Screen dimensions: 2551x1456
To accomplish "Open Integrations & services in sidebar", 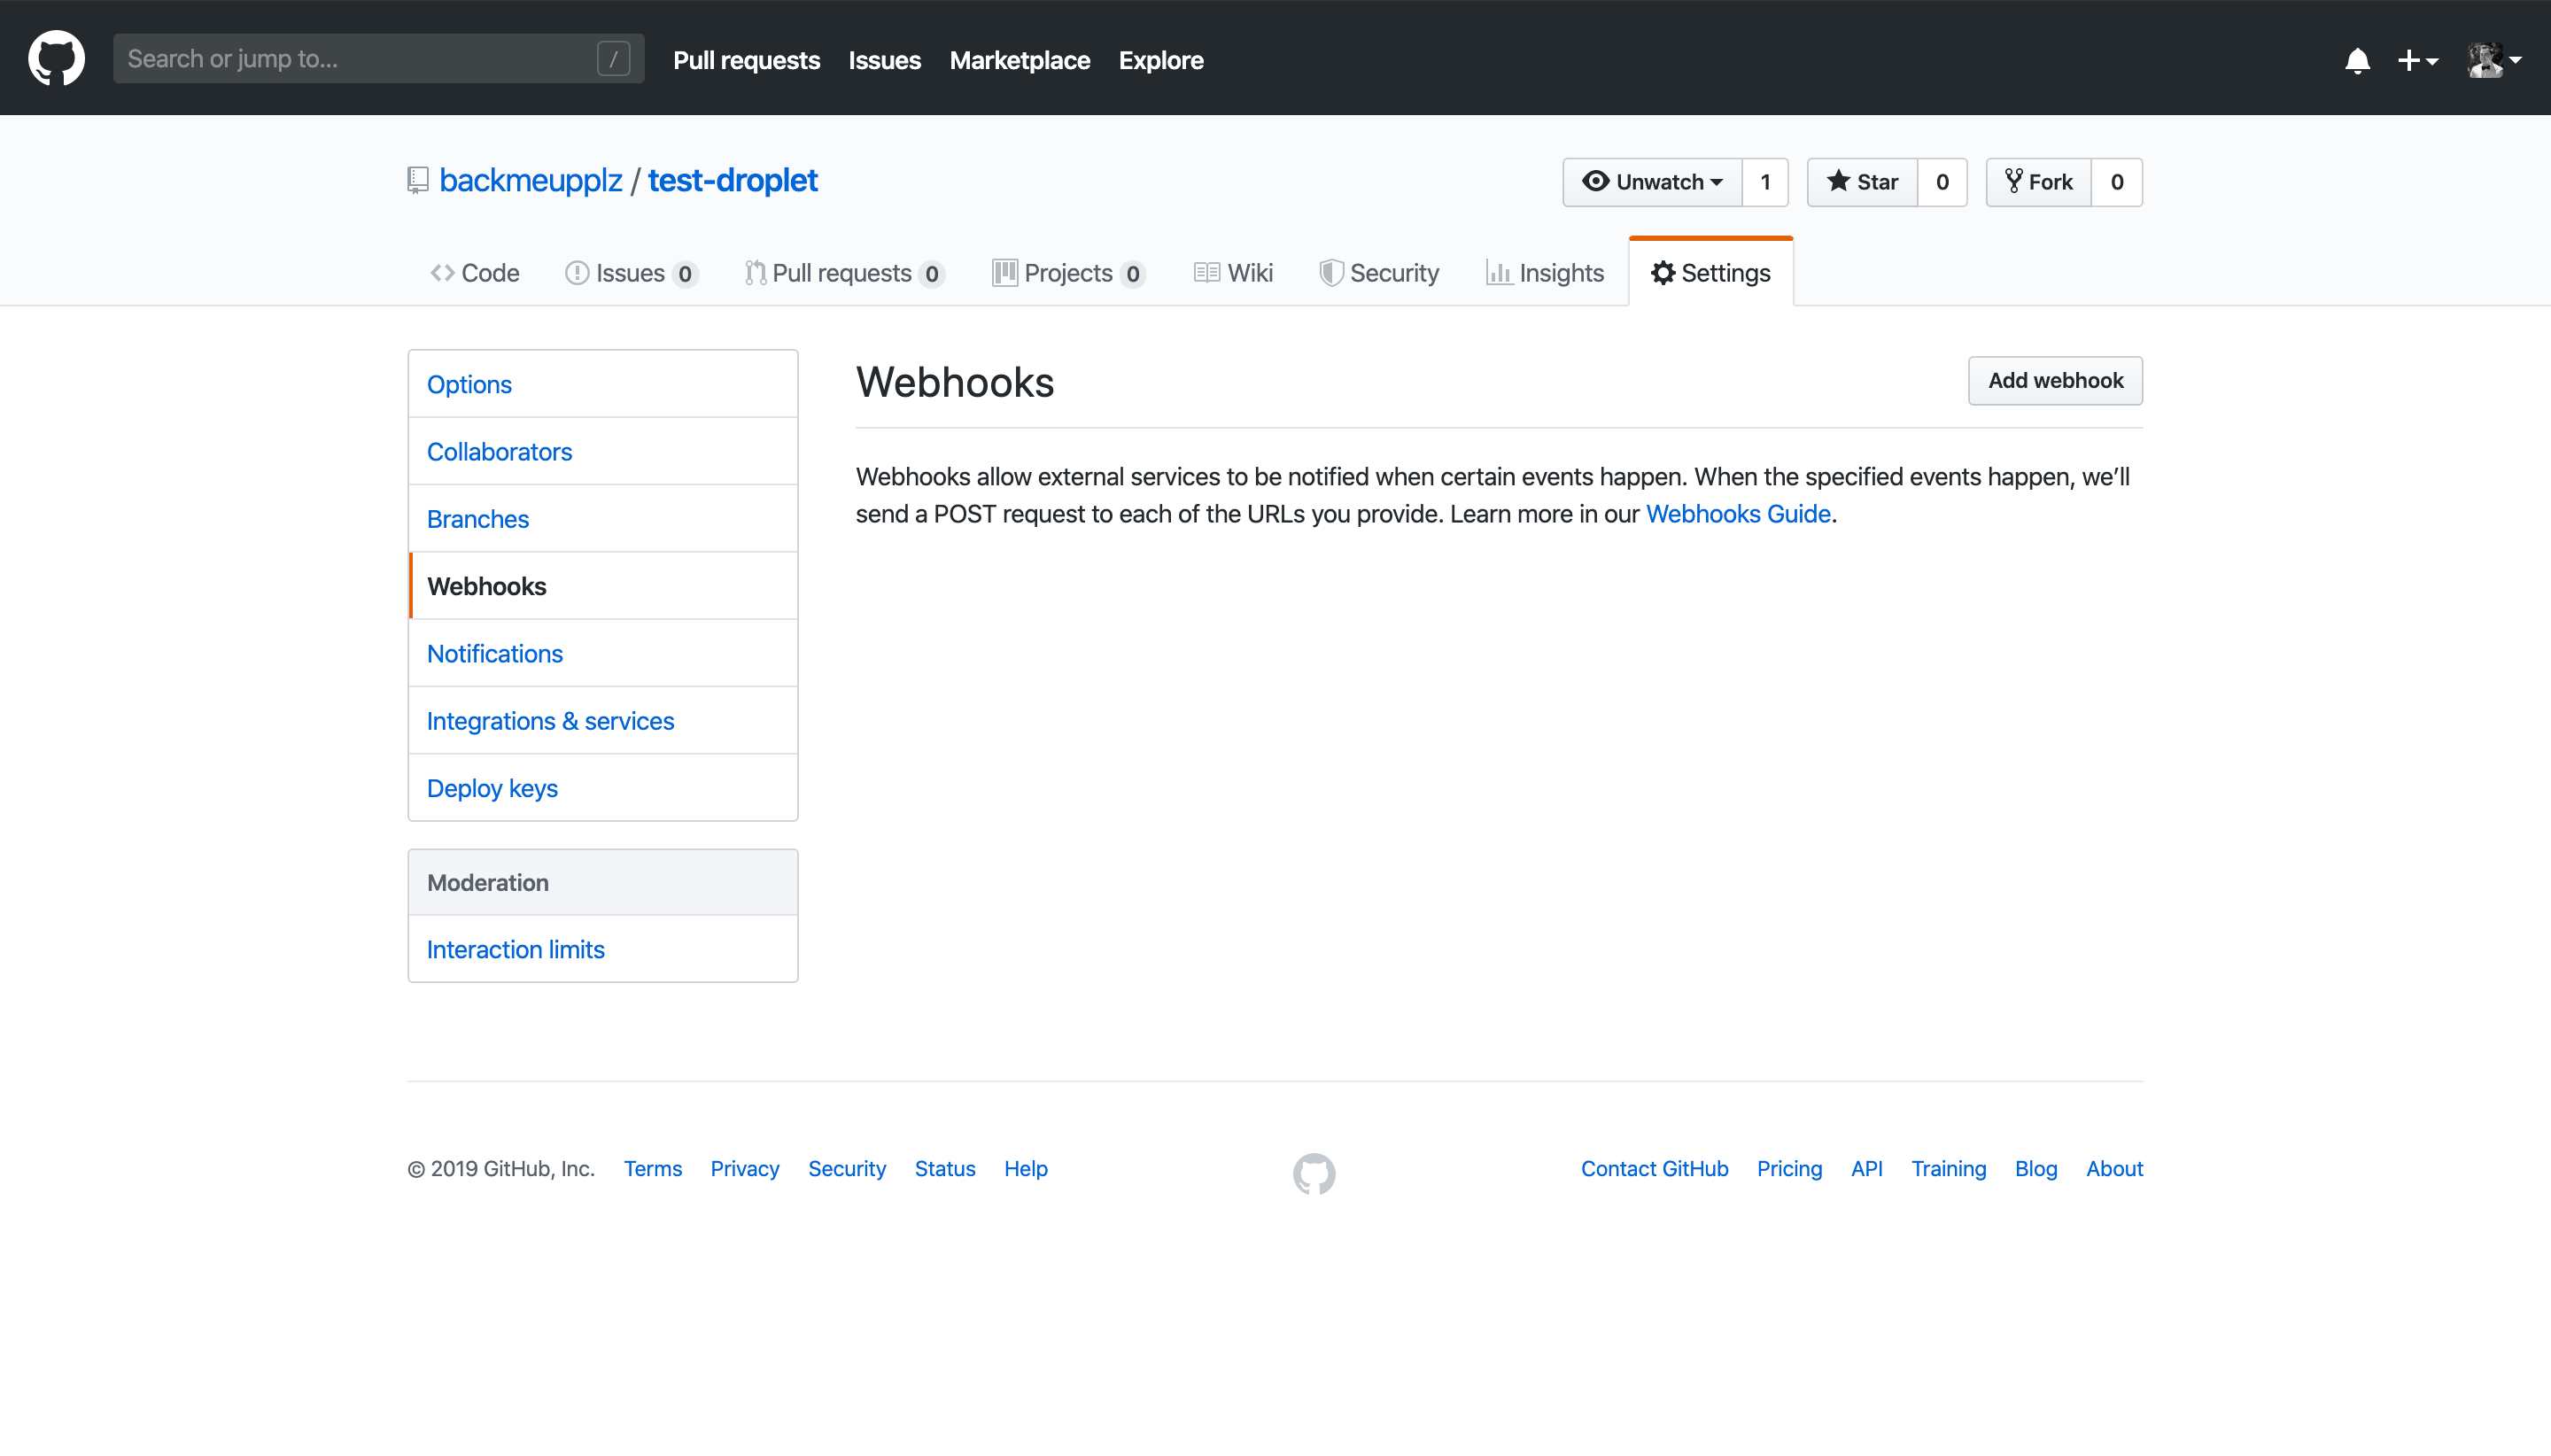I will pyautogui.click(x=603, y=720).
